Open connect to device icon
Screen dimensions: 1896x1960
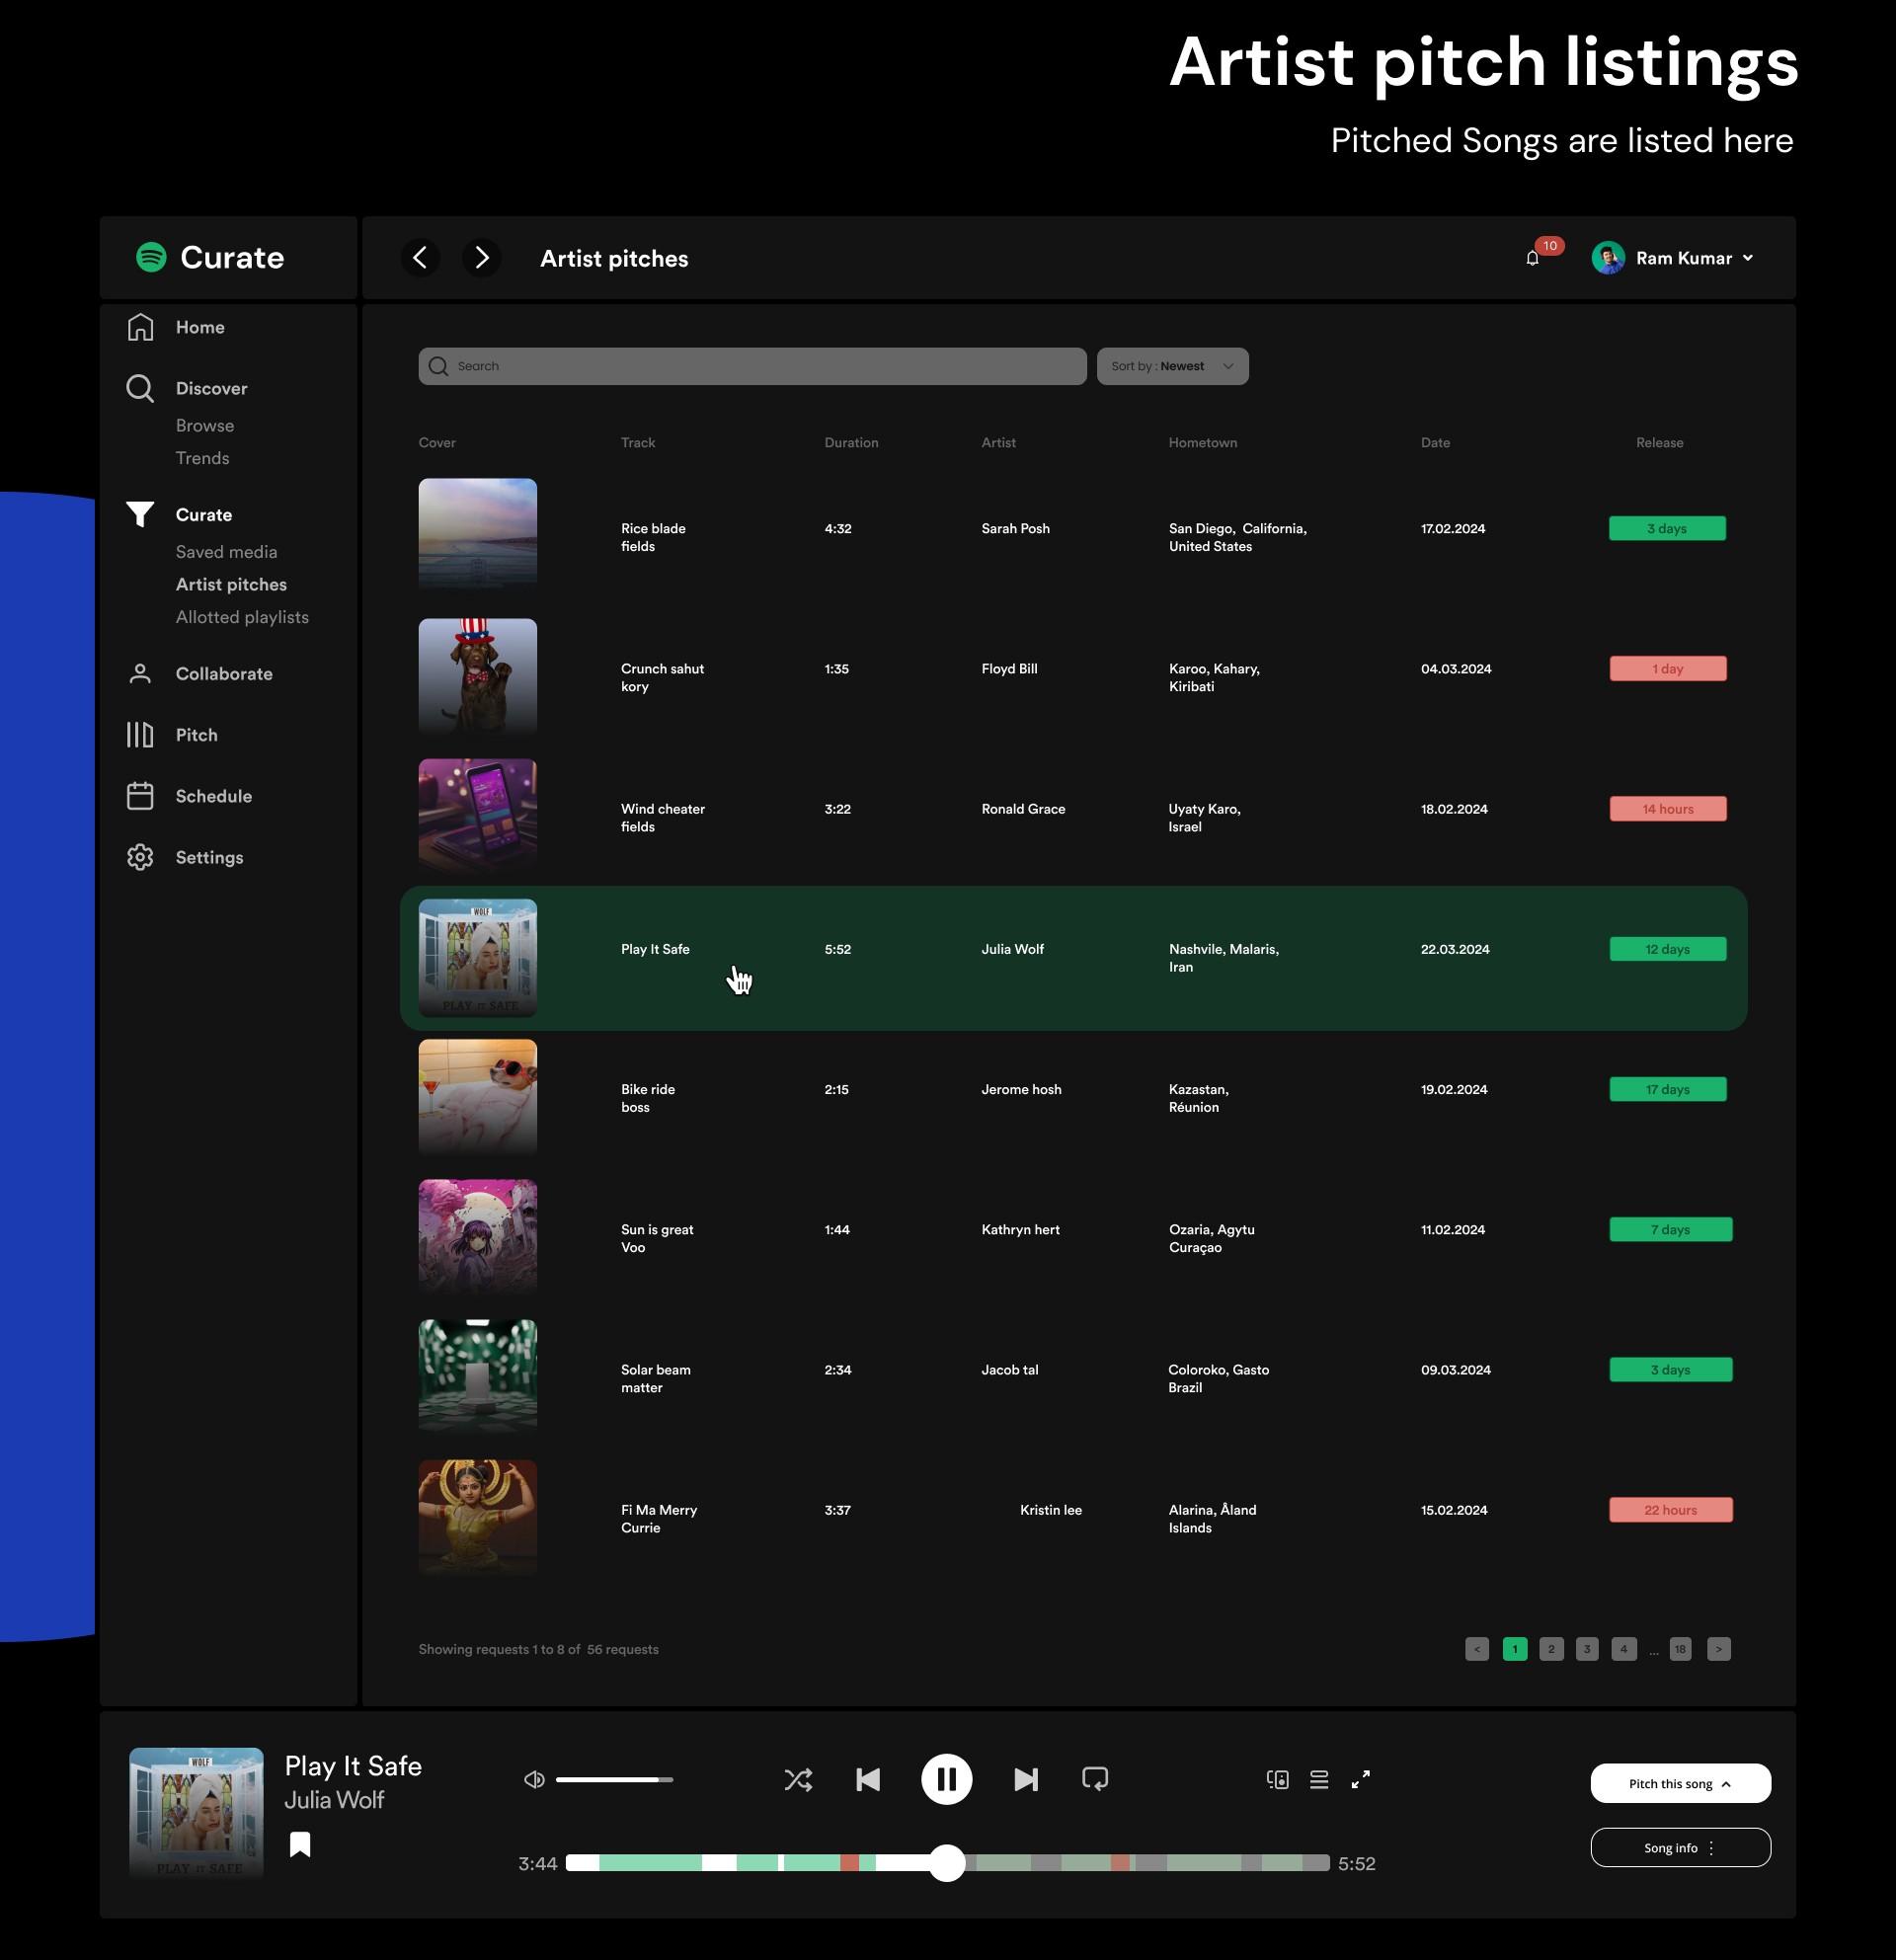pos(1277,1779)
